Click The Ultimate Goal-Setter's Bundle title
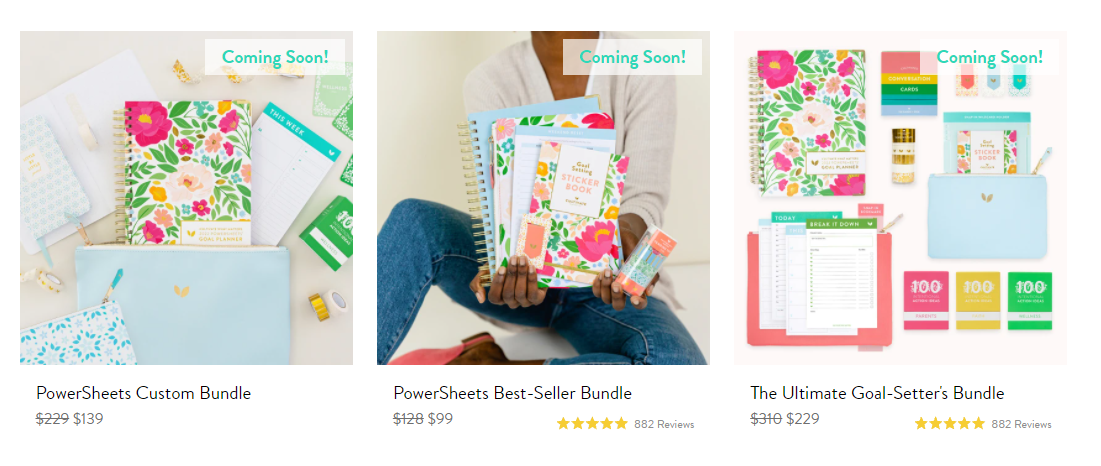Viewport: 1101px width, 466px height. click(877, 393)
